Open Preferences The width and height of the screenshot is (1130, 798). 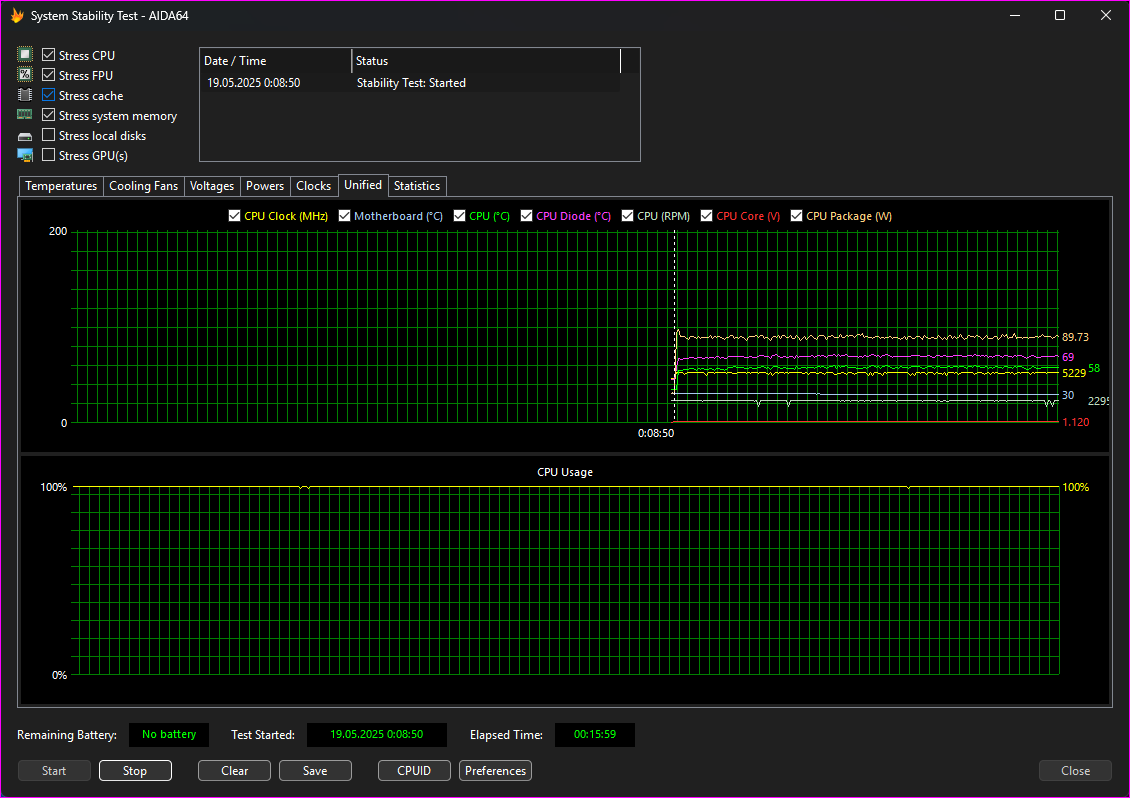pyautogui.click(x=496, y=771)
